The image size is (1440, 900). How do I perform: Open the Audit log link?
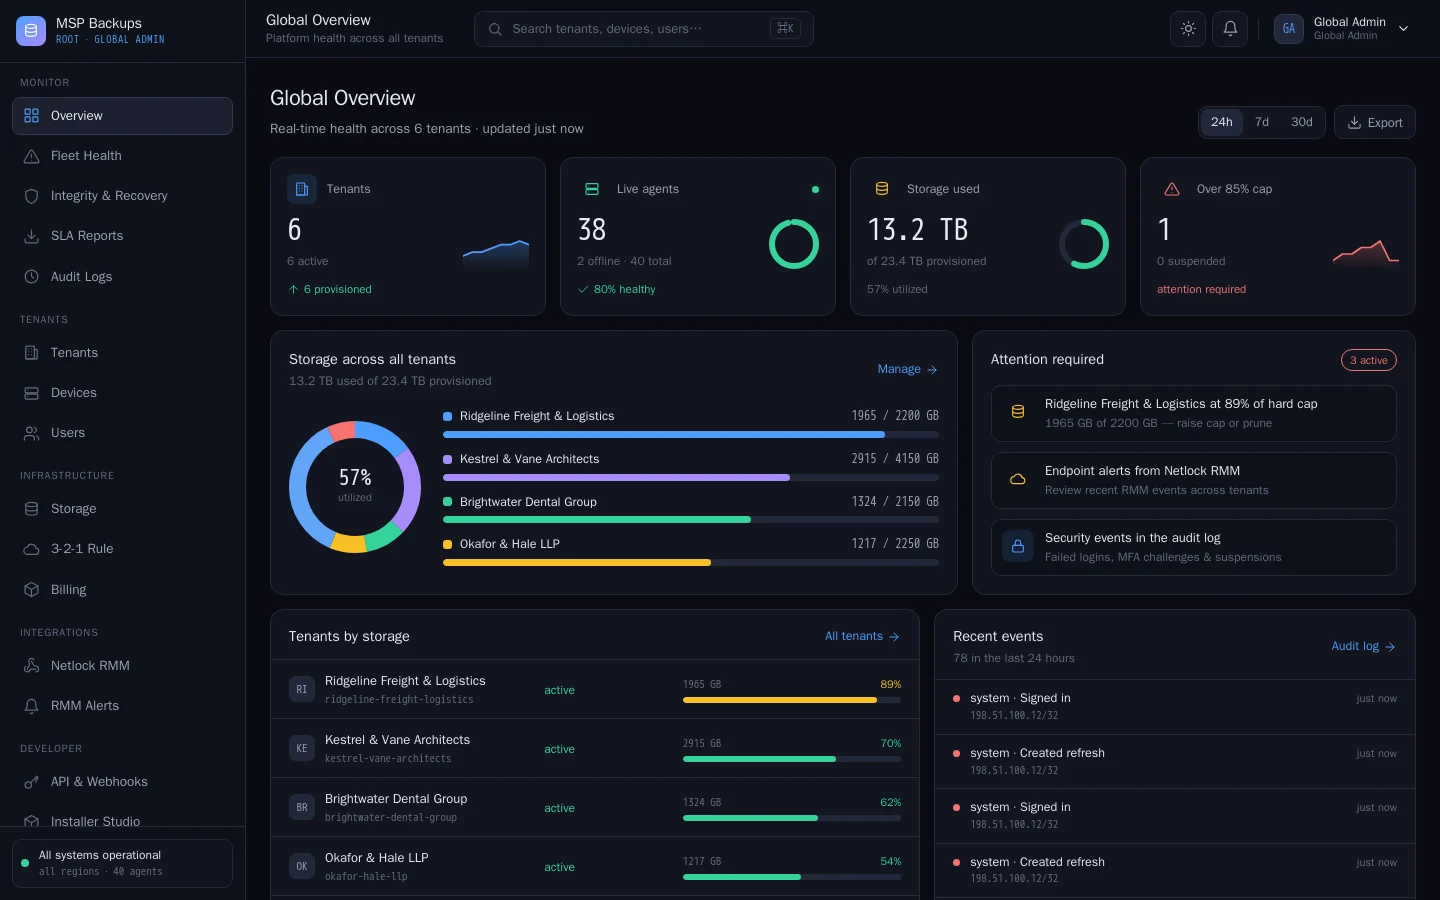[x=1363, y=646]
